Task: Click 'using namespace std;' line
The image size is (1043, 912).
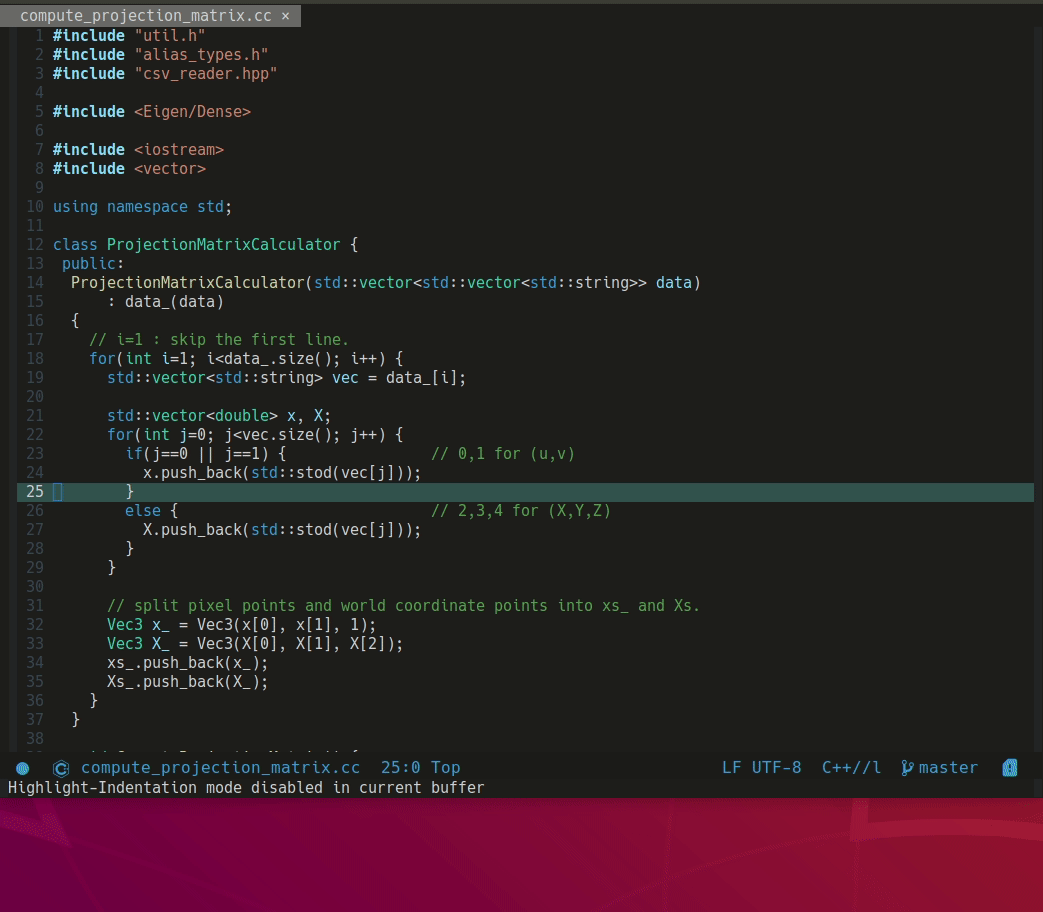Action: (142, 207)
